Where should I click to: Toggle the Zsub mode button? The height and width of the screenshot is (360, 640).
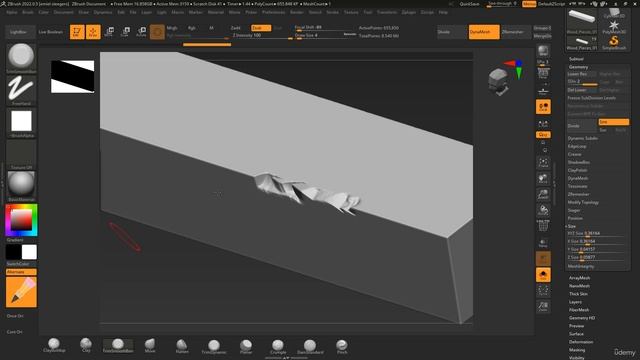(261, 28)
